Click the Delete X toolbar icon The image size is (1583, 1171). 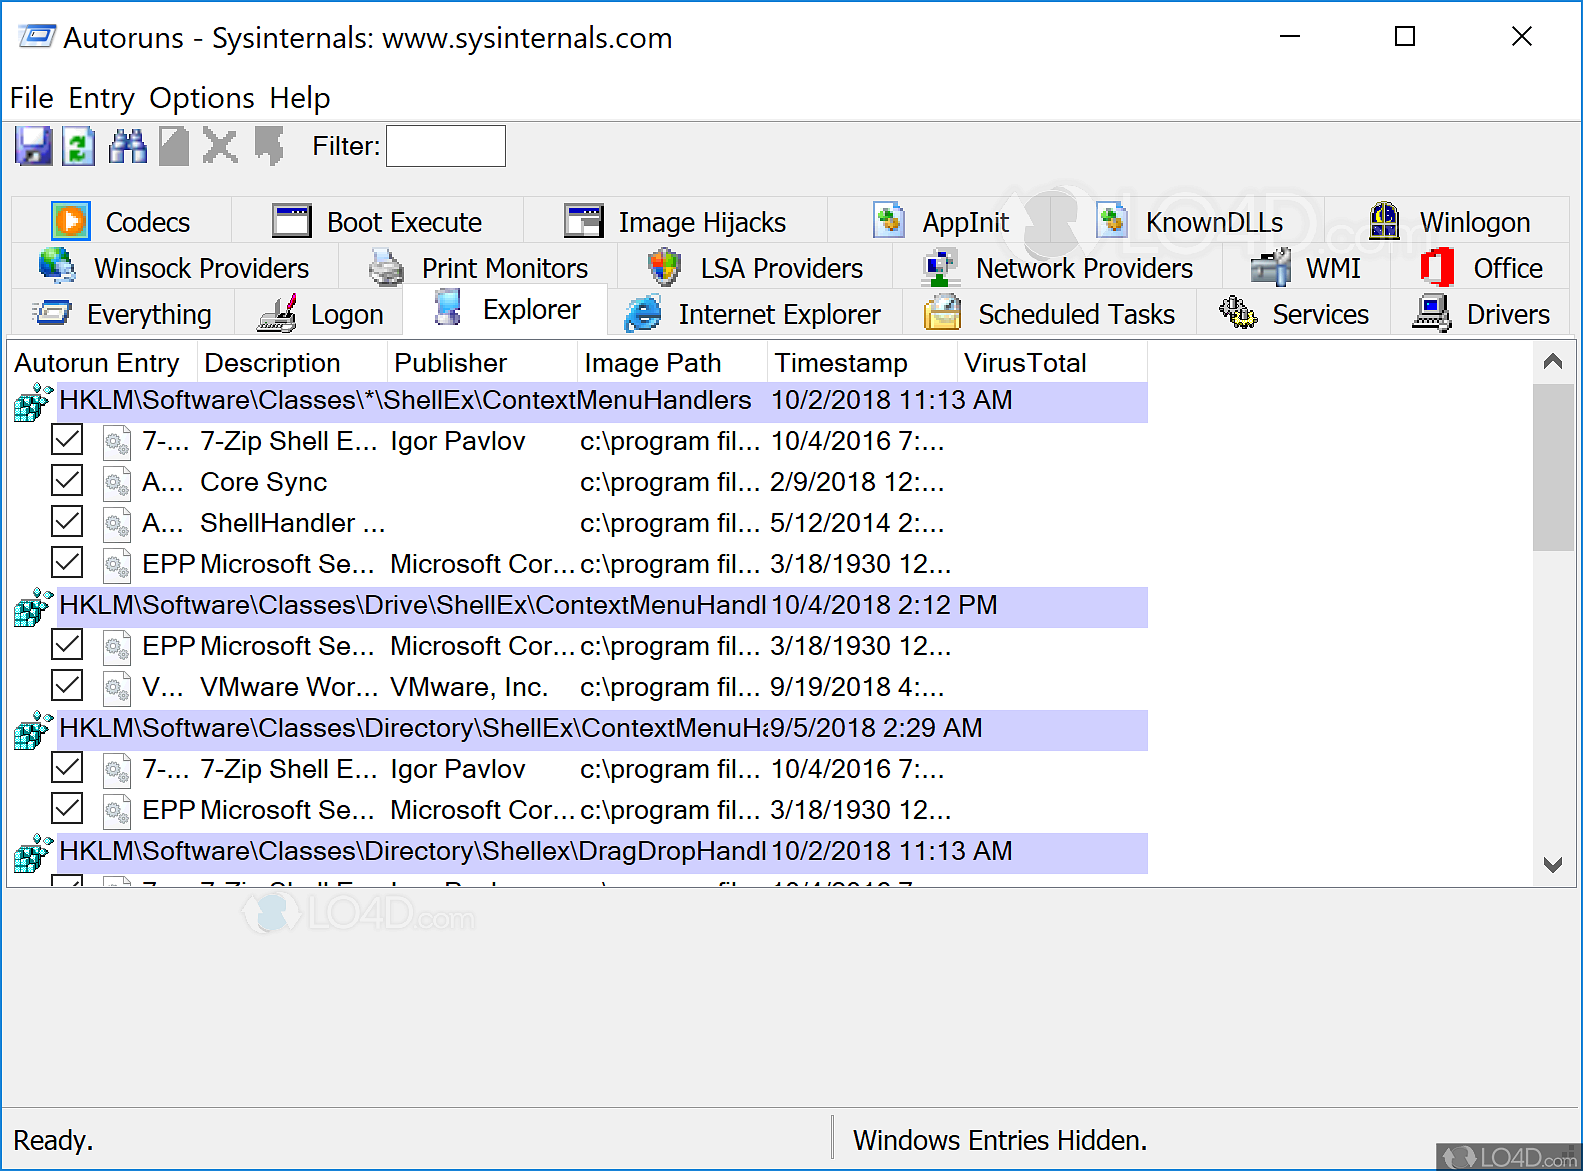(220, 146)
